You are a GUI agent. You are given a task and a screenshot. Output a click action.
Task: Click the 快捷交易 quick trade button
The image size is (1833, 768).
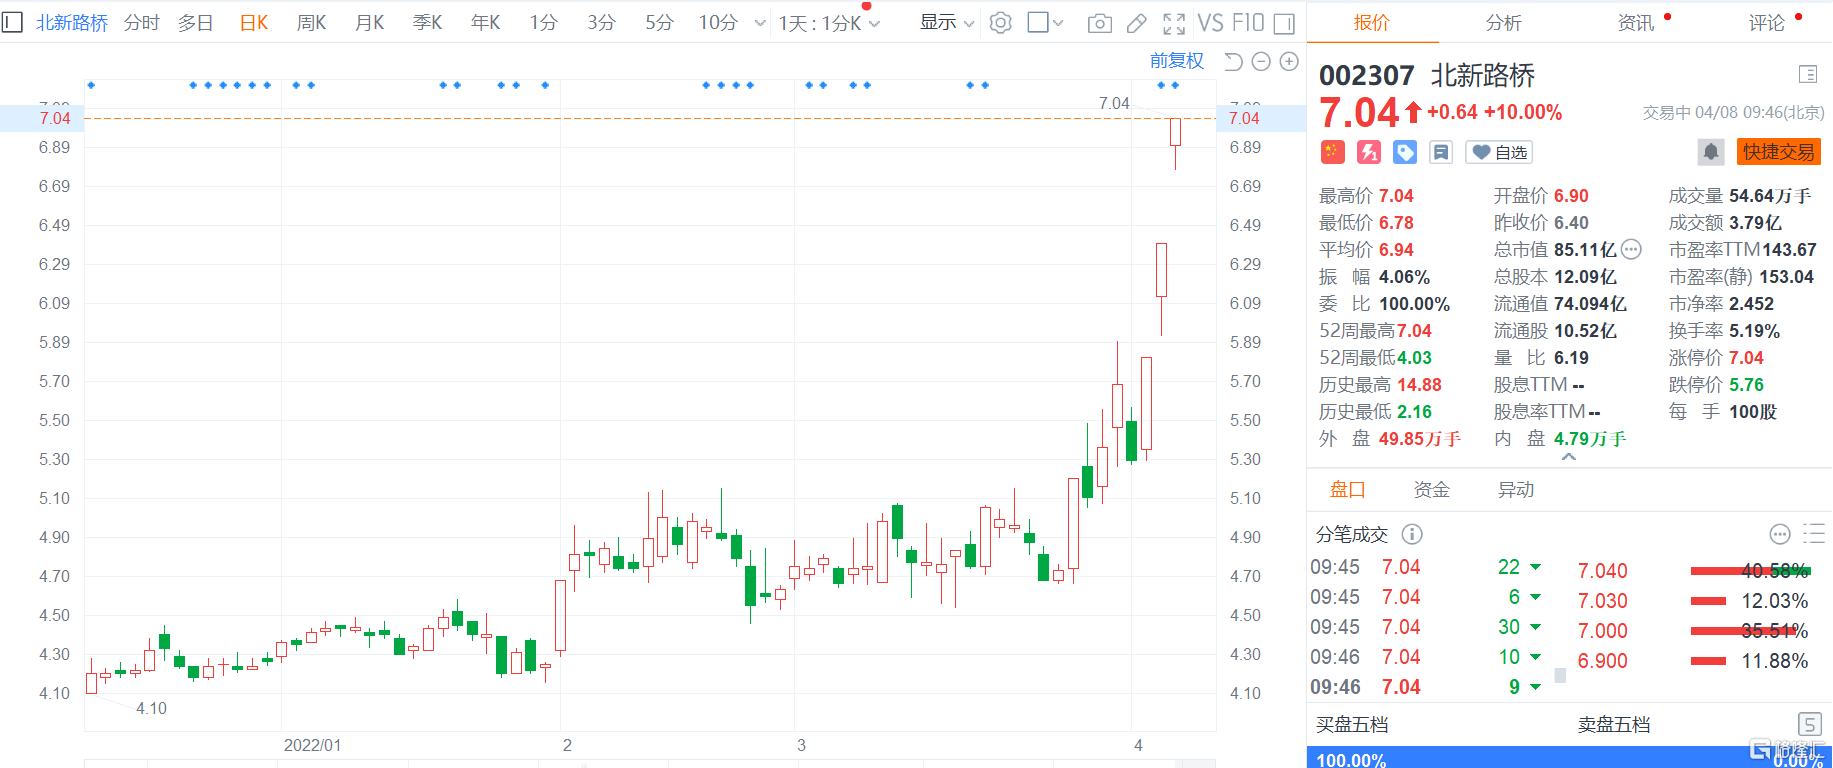pos(1778,152)
